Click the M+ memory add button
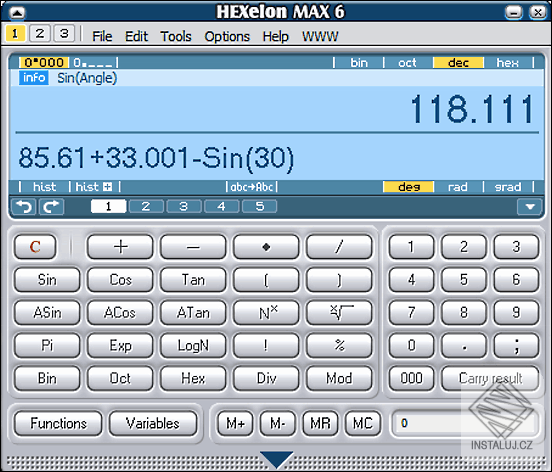 coord(235,423)
